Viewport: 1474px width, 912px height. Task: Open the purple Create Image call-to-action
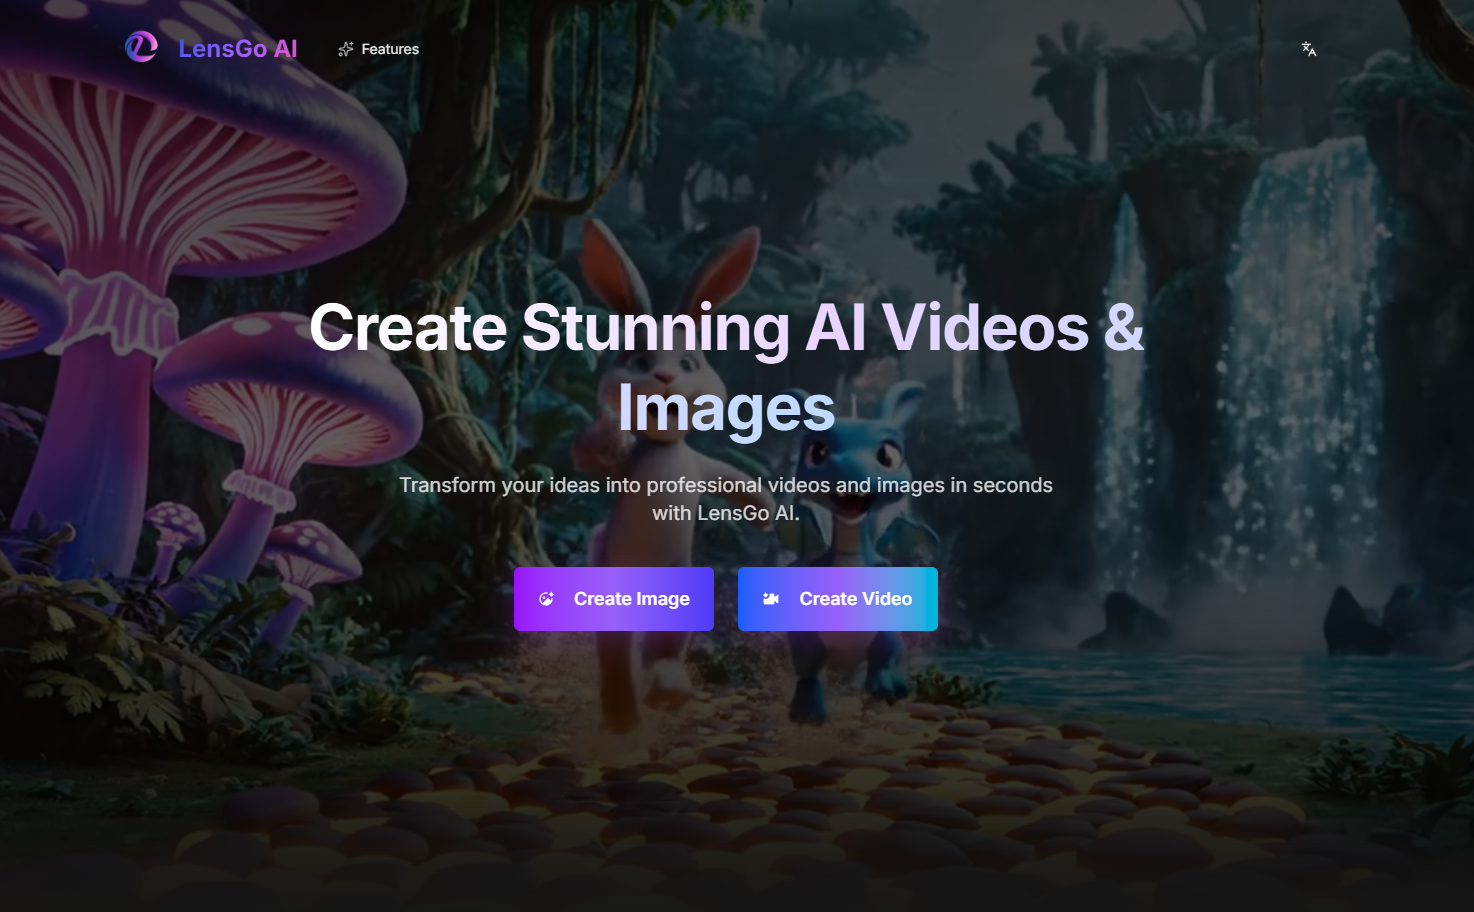click(613, 598)
